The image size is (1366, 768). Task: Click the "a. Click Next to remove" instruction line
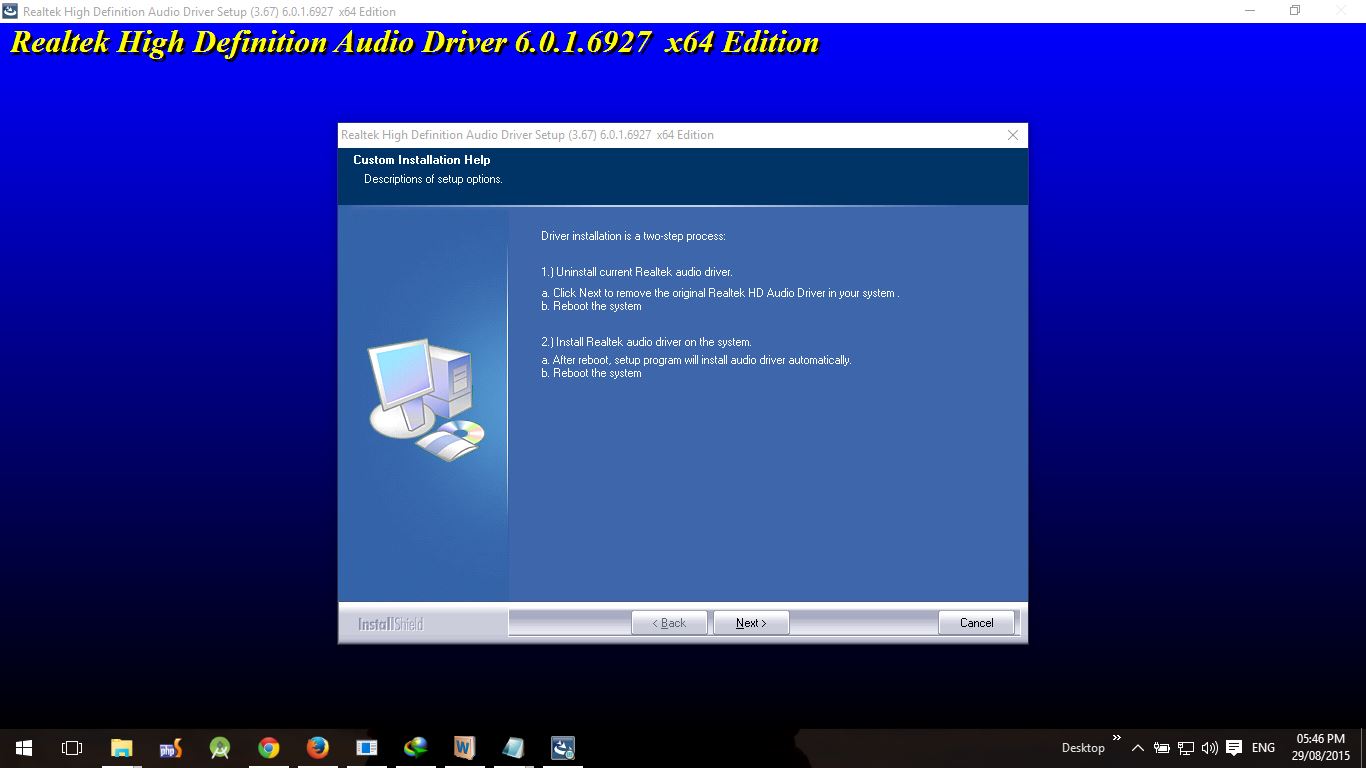click(x=720, y=294)
